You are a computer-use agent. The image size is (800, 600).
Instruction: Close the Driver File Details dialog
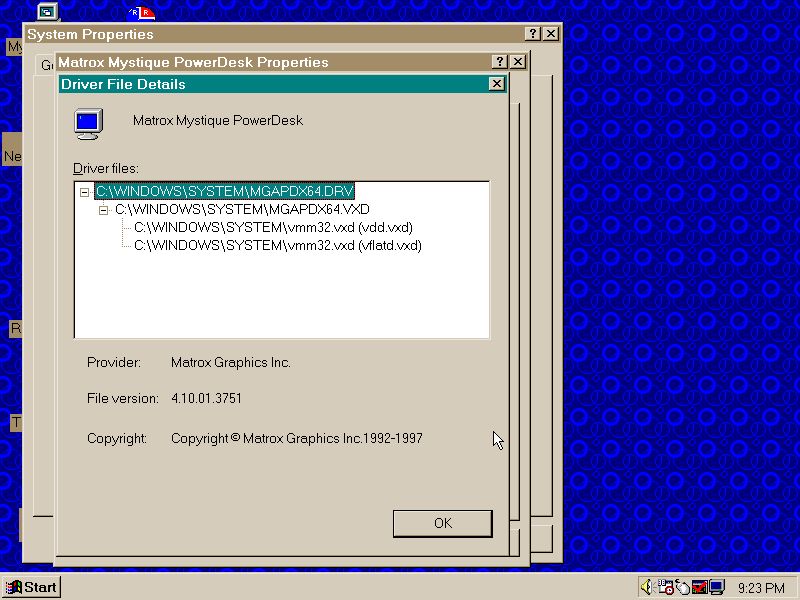[x=496, y=84]
